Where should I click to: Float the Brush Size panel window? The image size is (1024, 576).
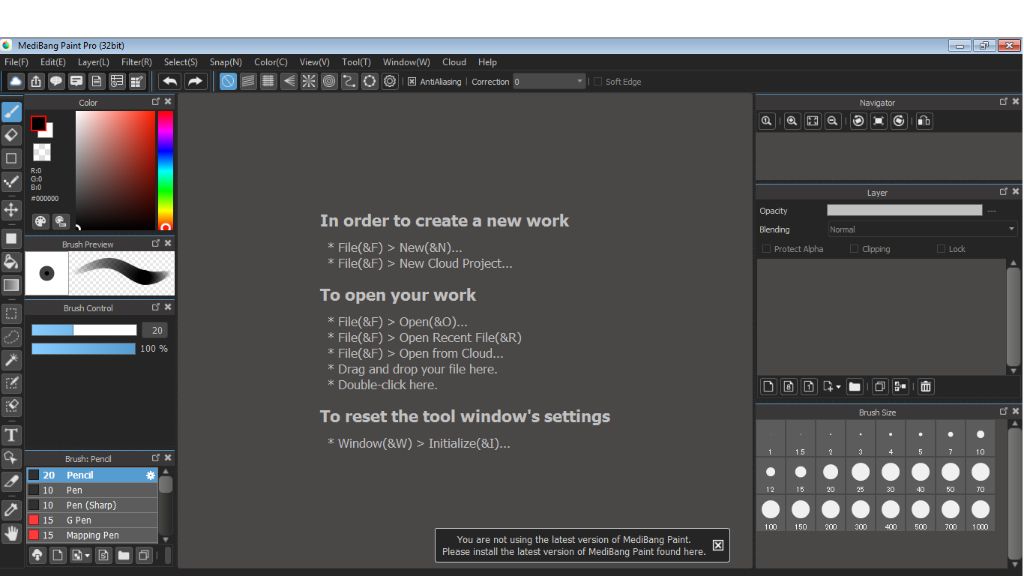(1003, 411)
